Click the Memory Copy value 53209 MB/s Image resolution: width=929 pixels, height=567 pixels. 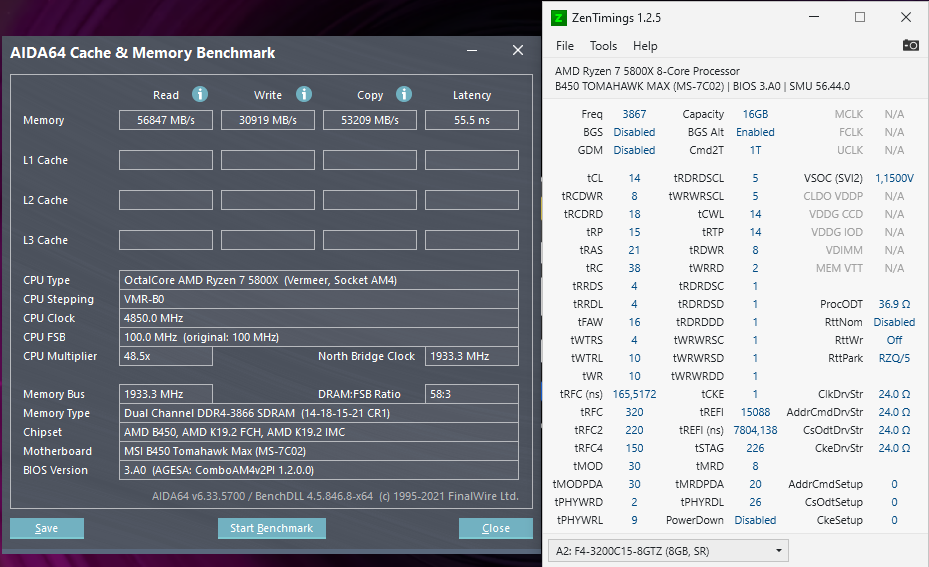(370, 120)
